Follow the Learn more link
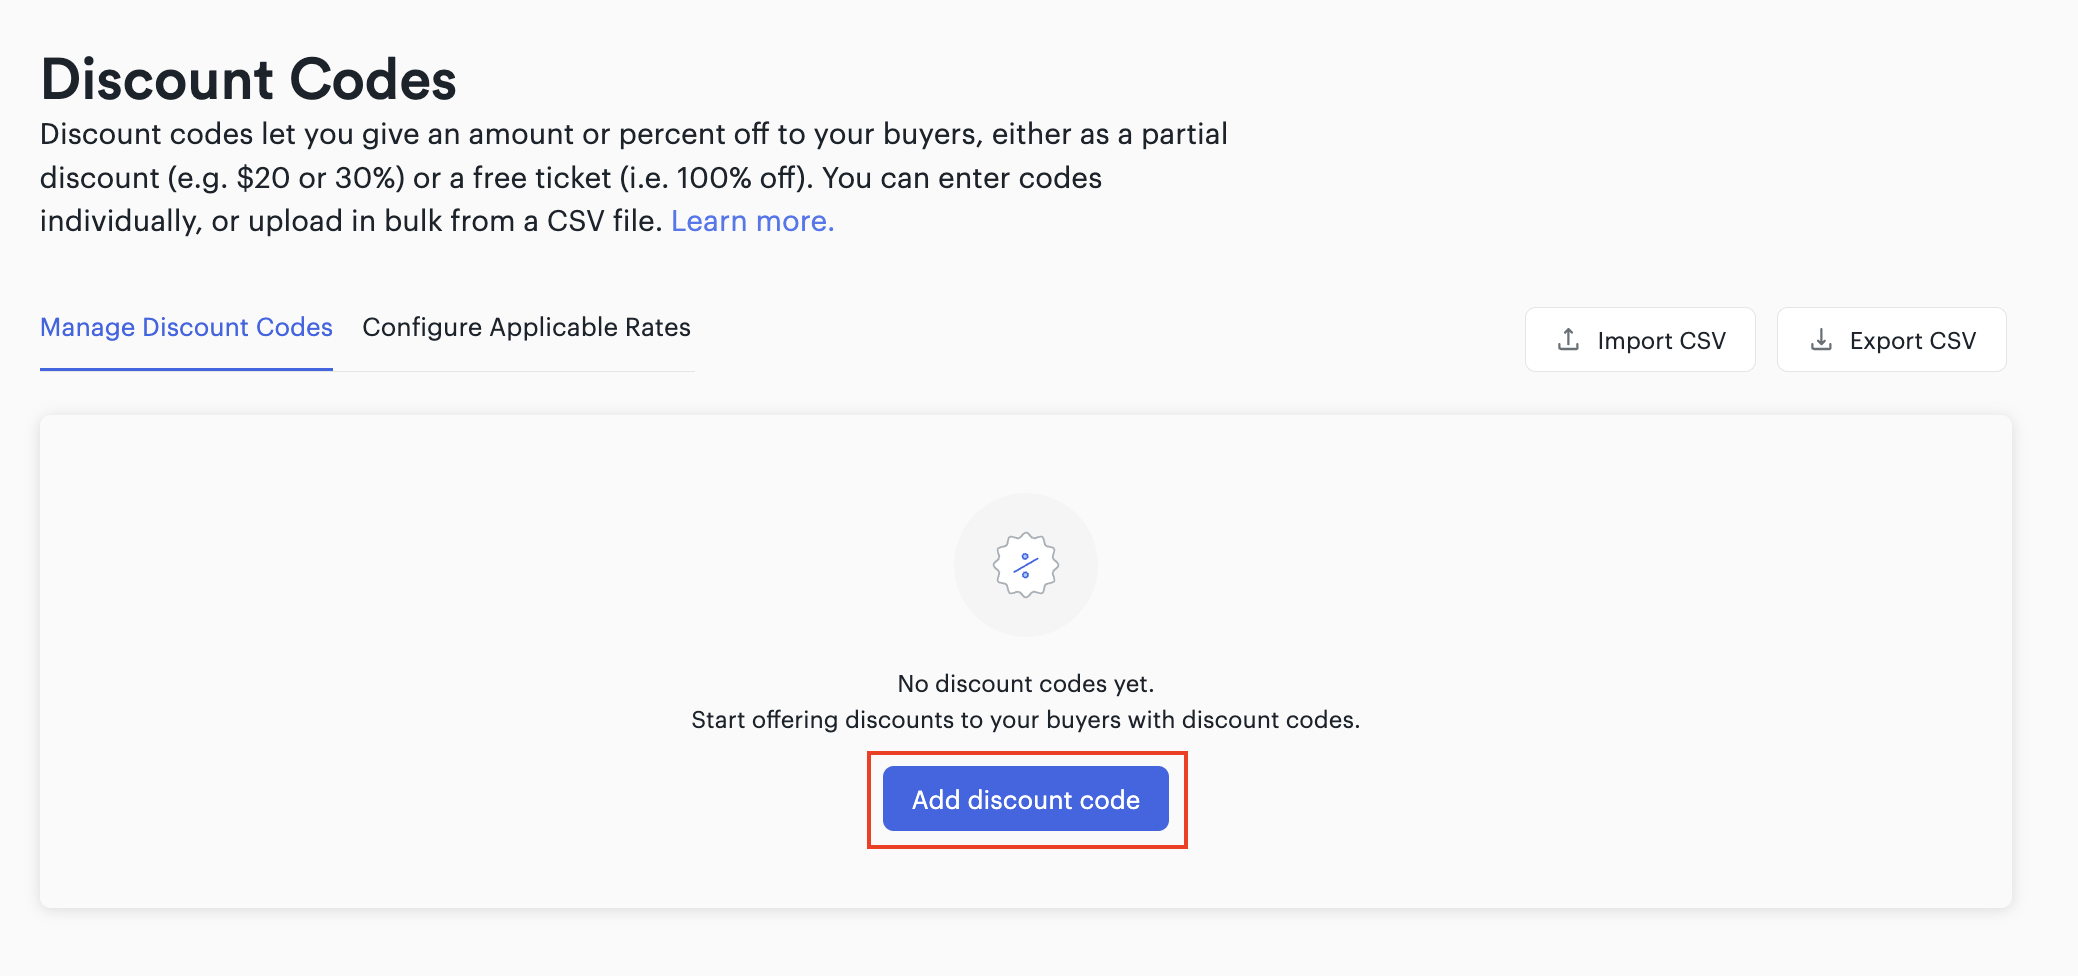Viewport: 2078px width, 976px height. (752, 221)
